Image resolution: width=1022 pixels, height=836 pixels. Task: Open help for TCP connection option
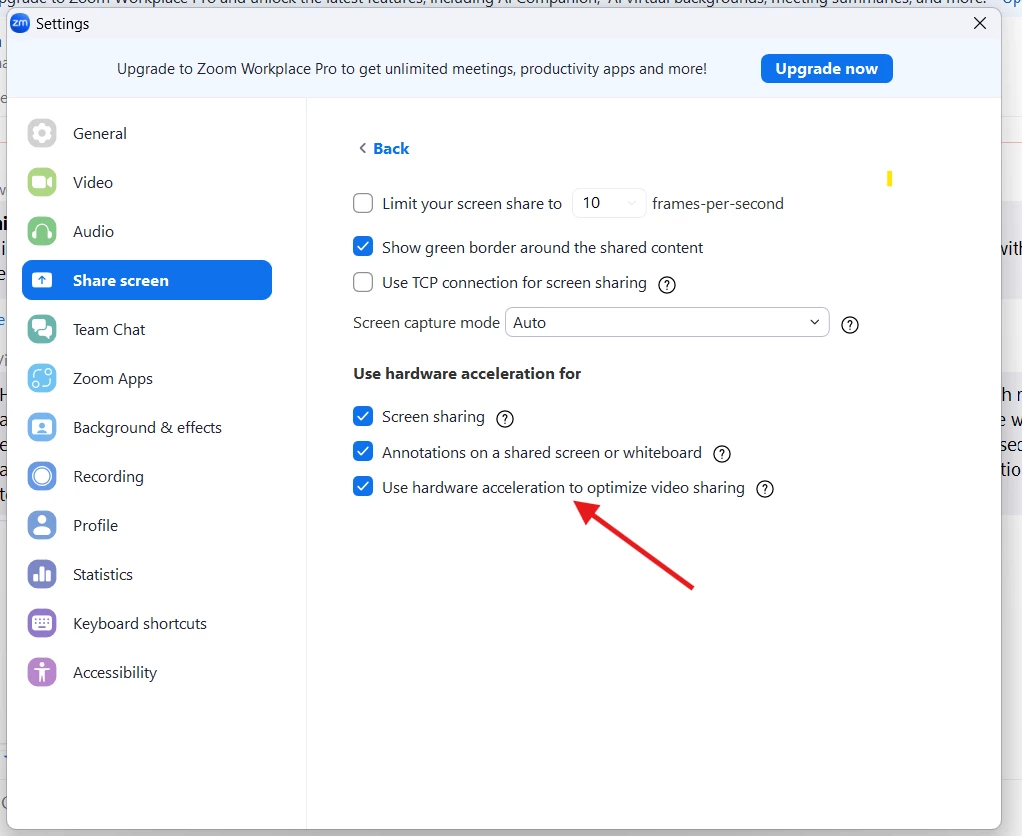pos(667,285)
